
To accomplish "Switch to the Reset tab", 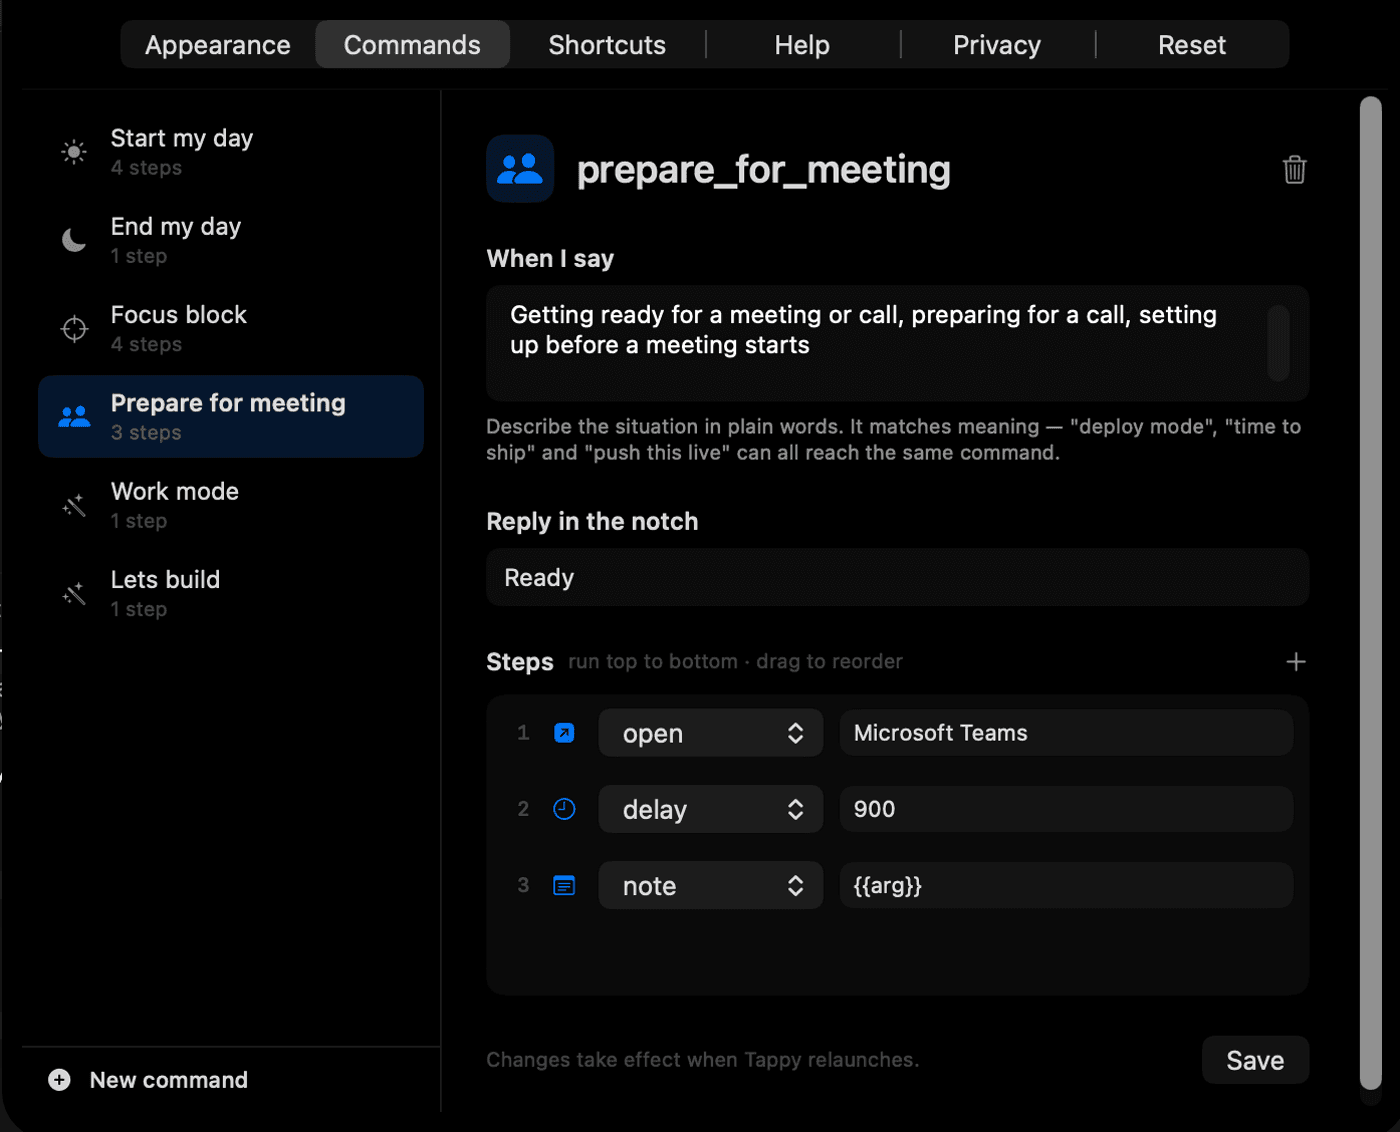I will [x=1192, y=45].
